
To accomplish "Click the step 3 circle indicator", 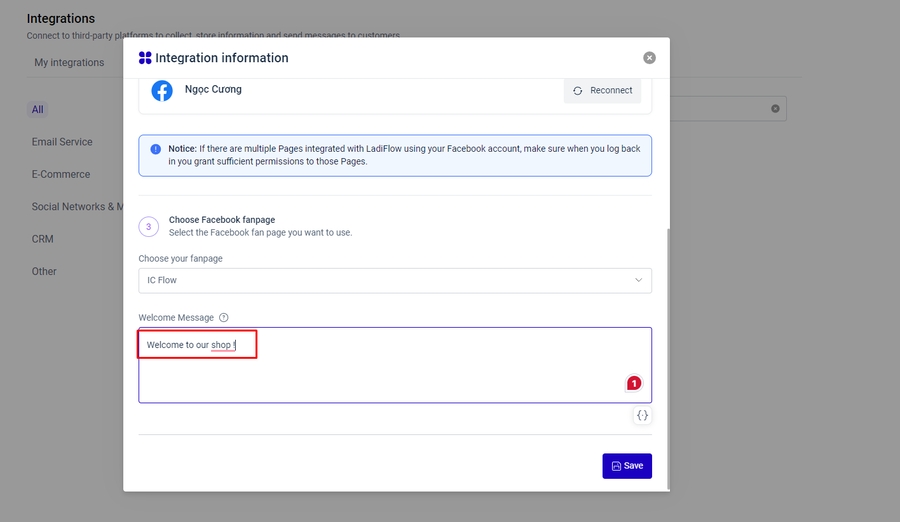I will [x=148, y=227].
